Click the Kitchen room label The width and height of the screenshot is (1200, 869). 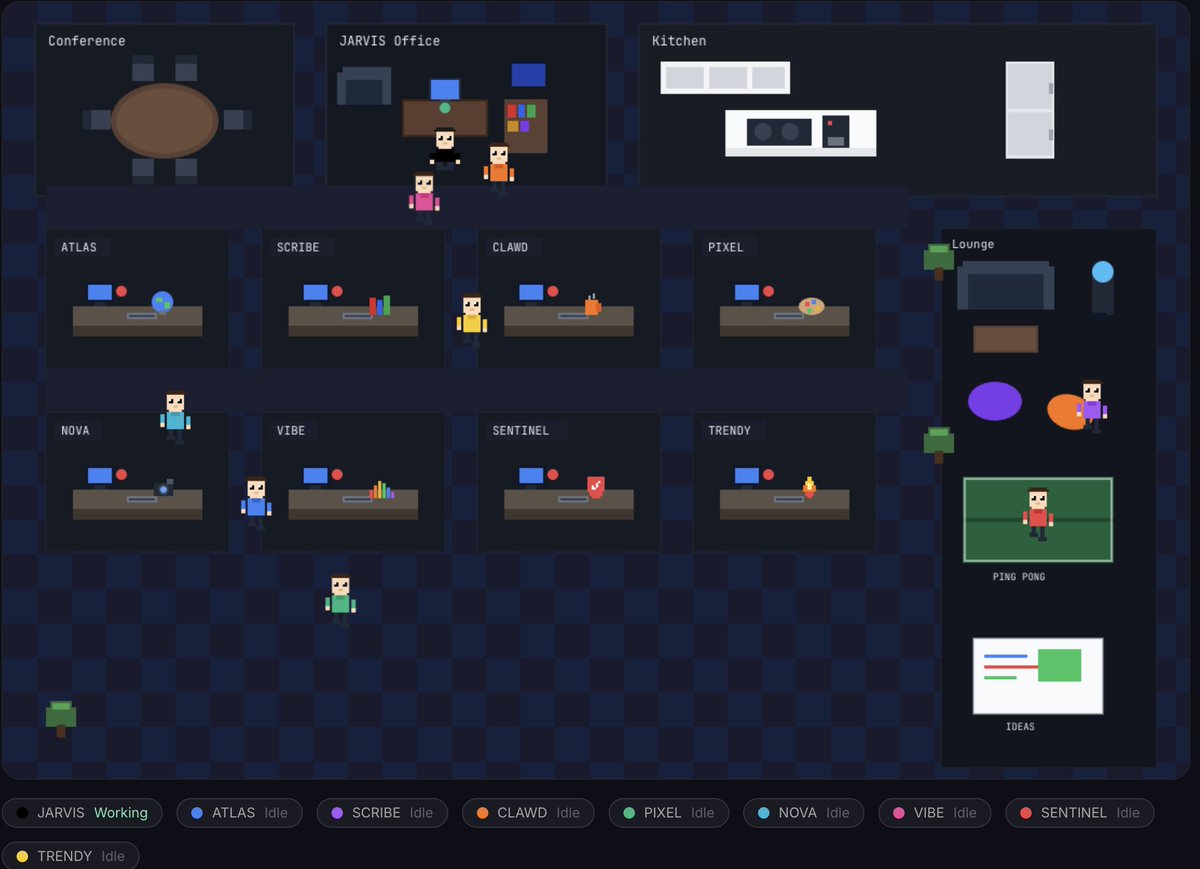[x=679, y=41]
